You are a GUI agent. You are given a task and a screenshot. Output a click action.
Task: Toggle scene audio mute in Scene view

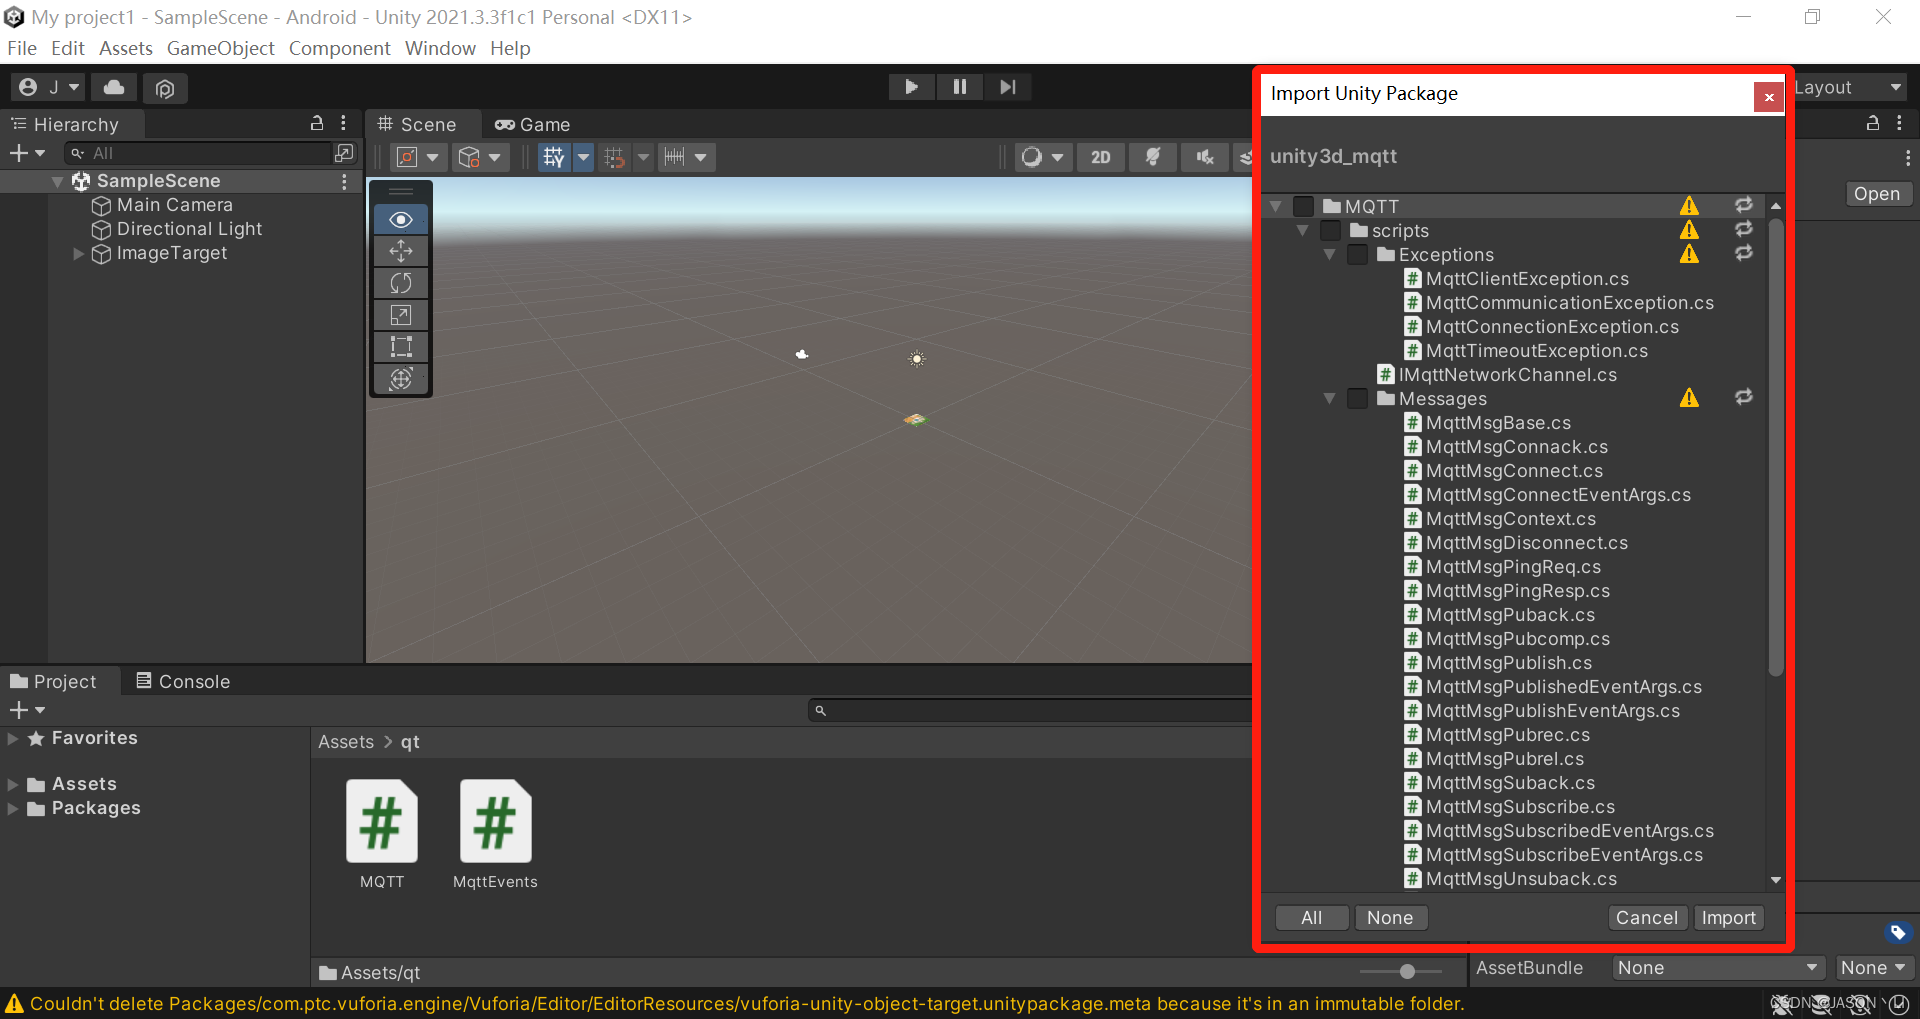(x=1204, y=157)
